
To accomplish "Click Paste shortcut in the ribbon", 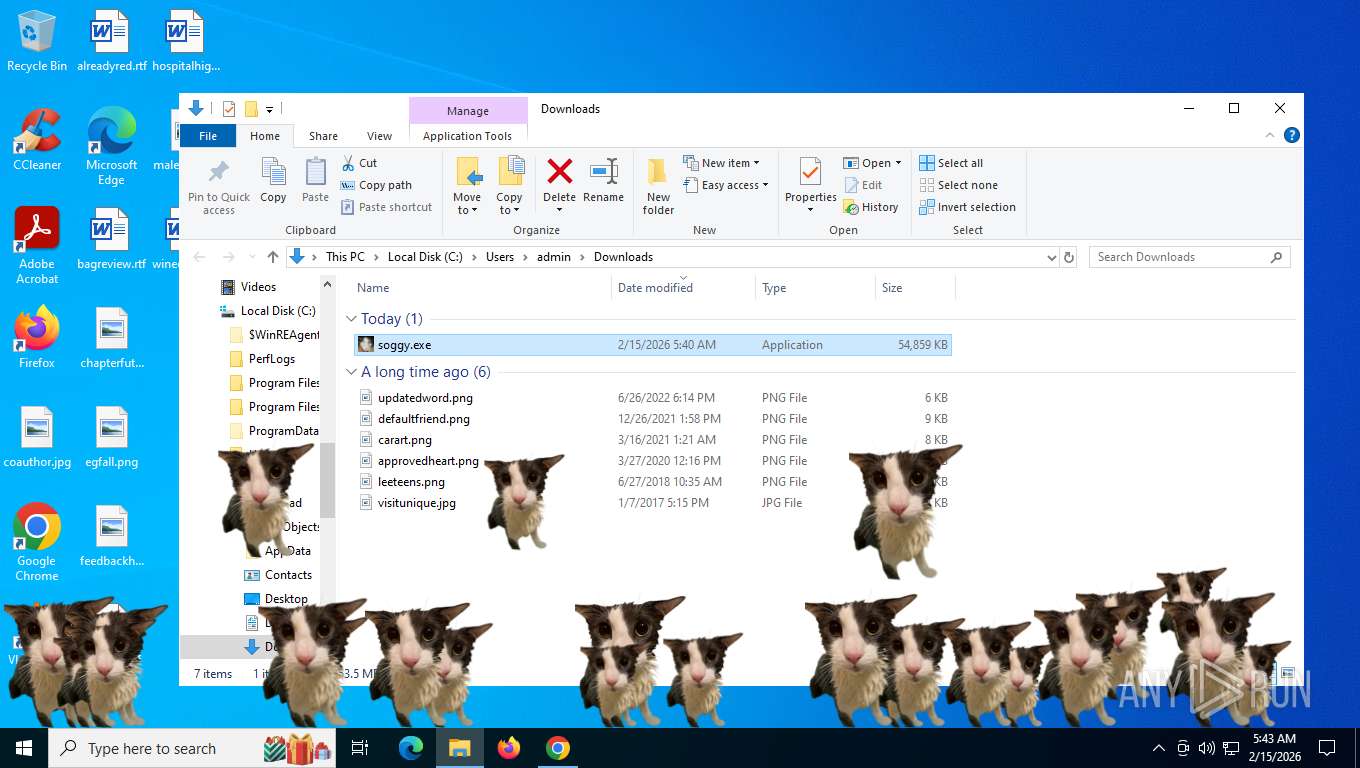I will tap(386, 207).
